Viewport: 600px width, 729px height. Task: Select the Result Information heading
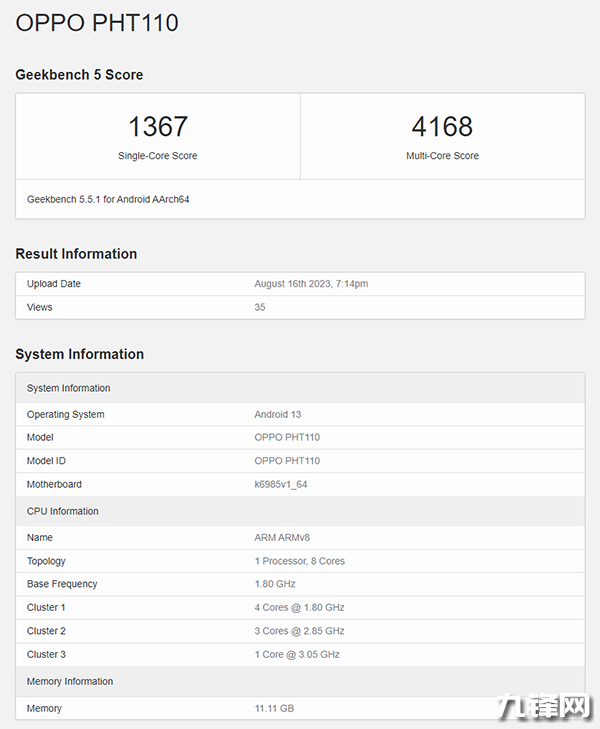tap(76, 254)
